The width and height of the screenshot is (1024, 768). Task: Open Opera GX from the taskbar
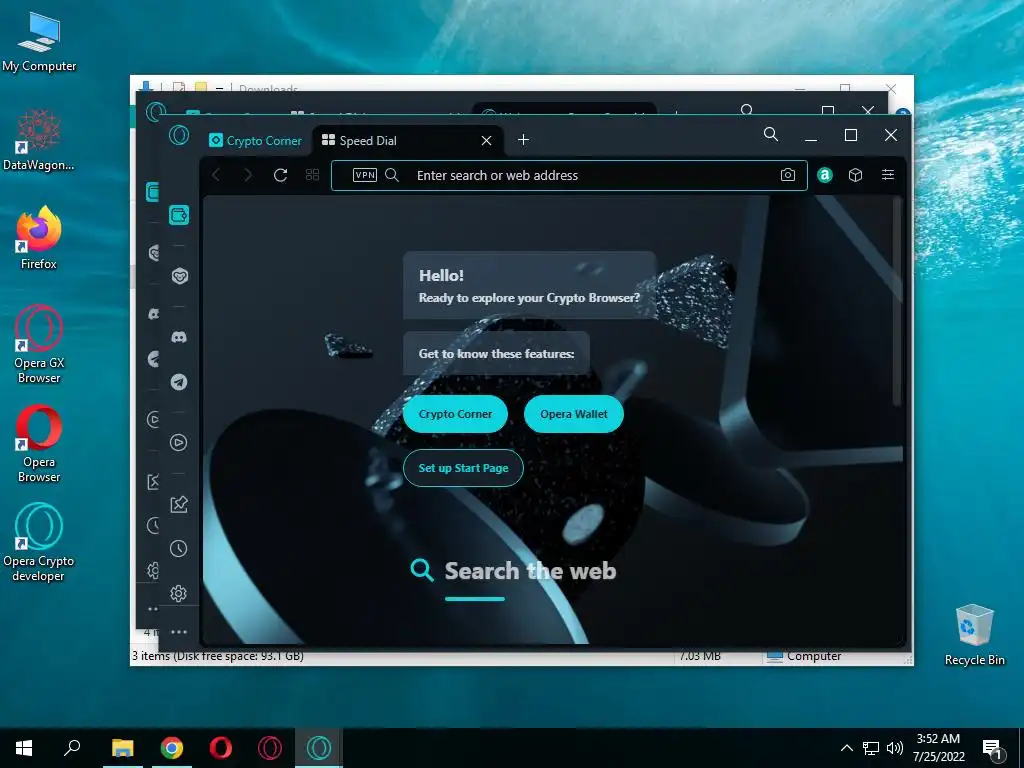coord(270,748)
